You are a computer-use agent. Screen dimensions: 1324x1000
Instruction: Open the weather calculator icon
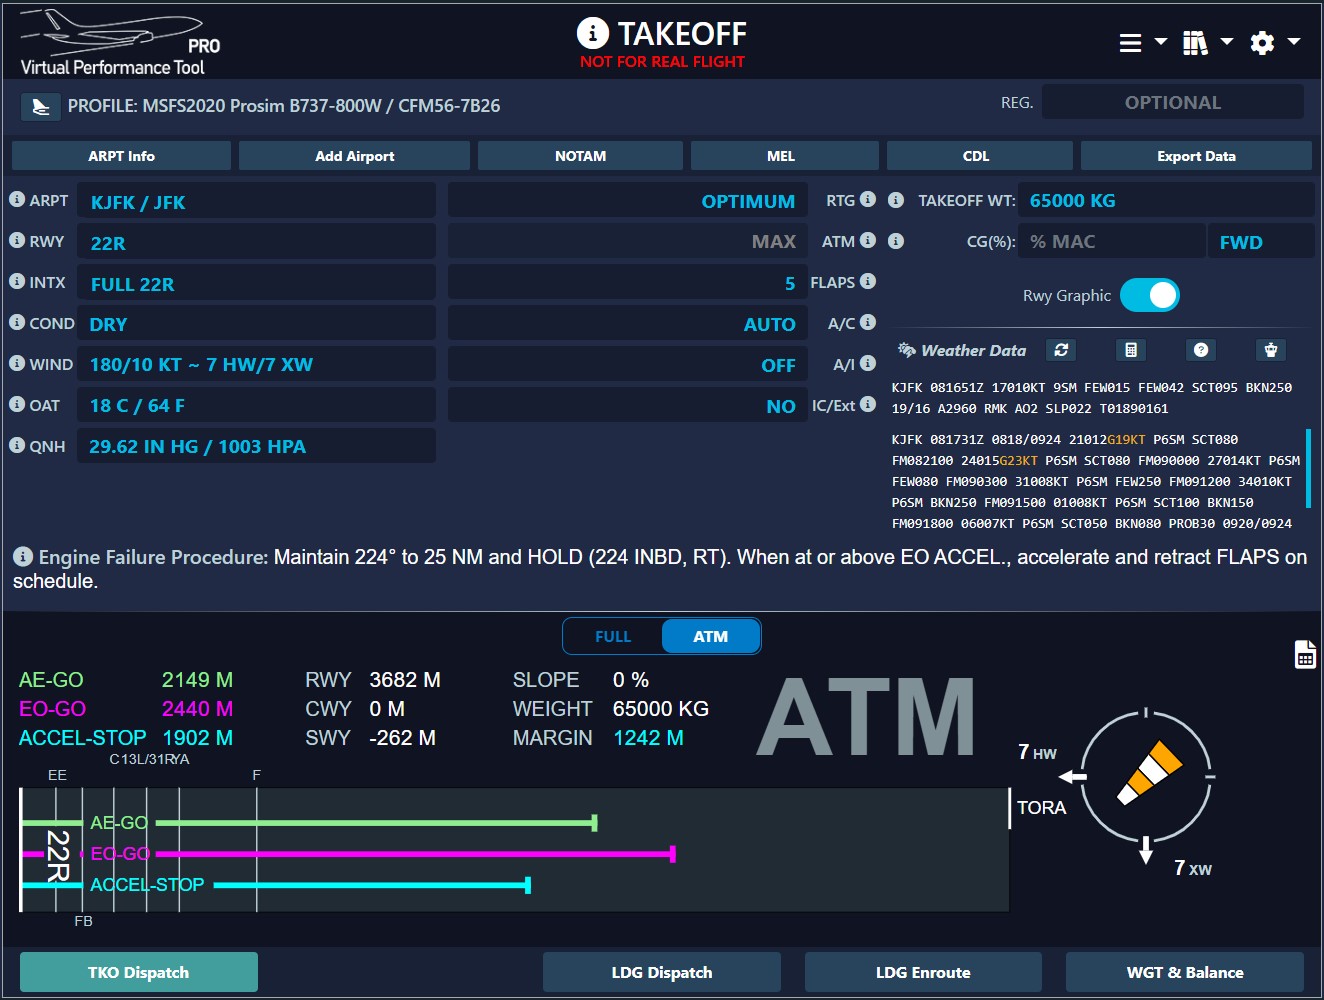(1131, 350)
